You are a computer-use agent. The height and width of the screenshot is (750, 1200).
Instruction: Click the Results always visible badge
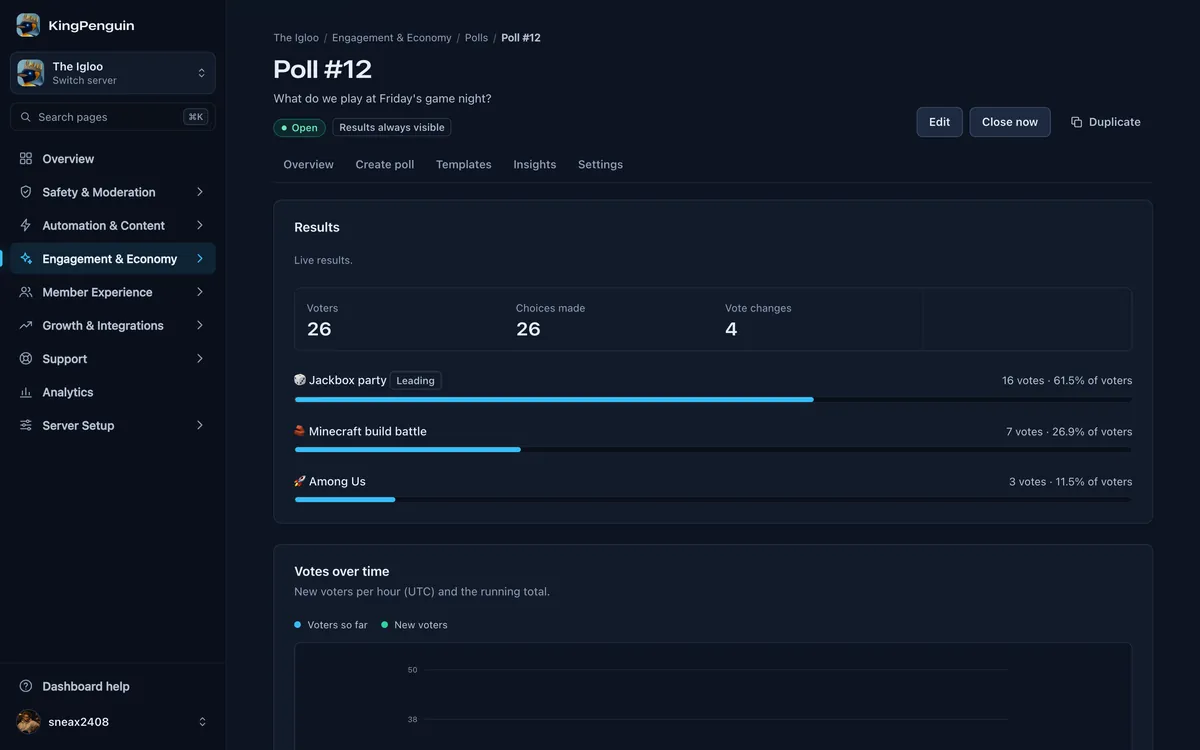pyautogui.click(x=392, y=128)
